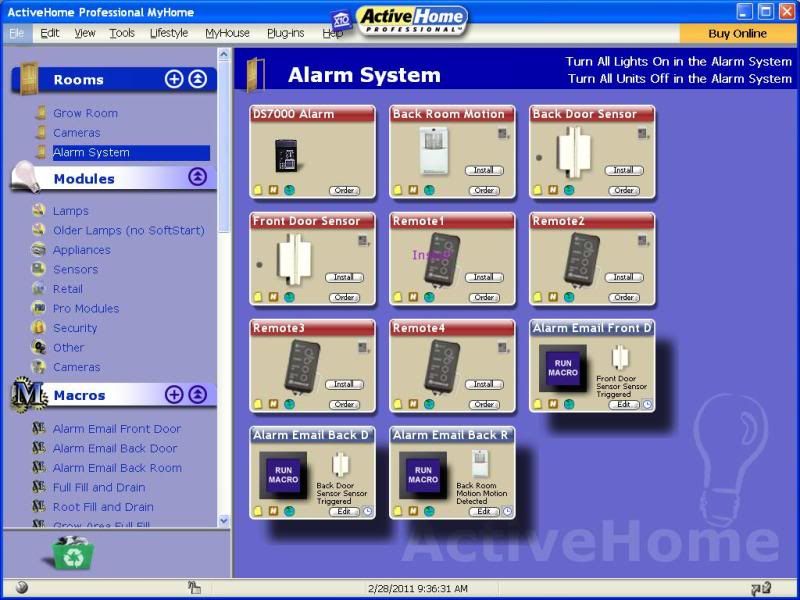Select the Alarm Email Front Door macro

click(x=117, y=429)
